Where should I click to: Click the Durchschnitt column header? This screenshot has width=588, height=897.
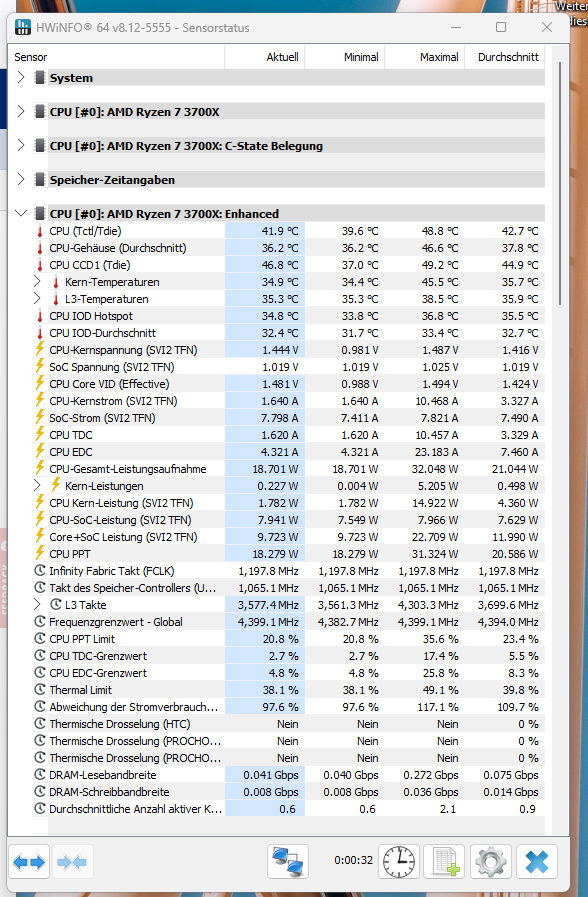click(x=504, y=57)
